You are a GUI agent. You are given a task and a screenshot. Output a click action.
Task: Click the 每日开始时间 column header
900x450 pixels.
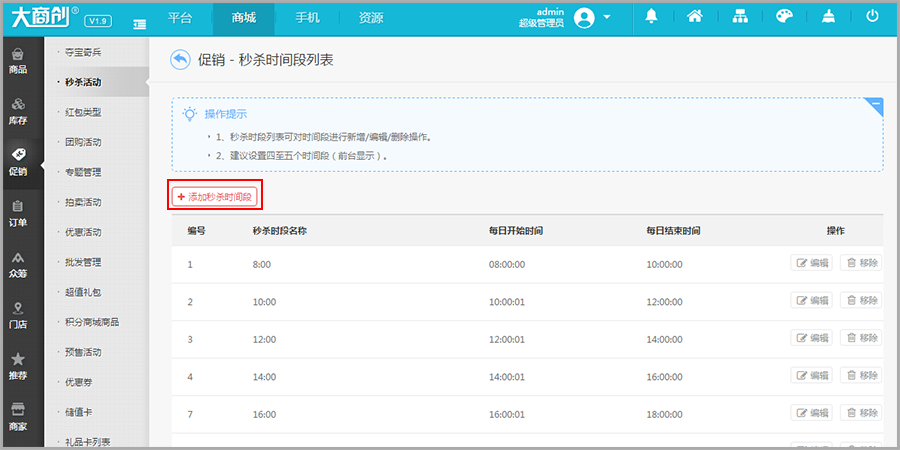click(x=516, y=231)
